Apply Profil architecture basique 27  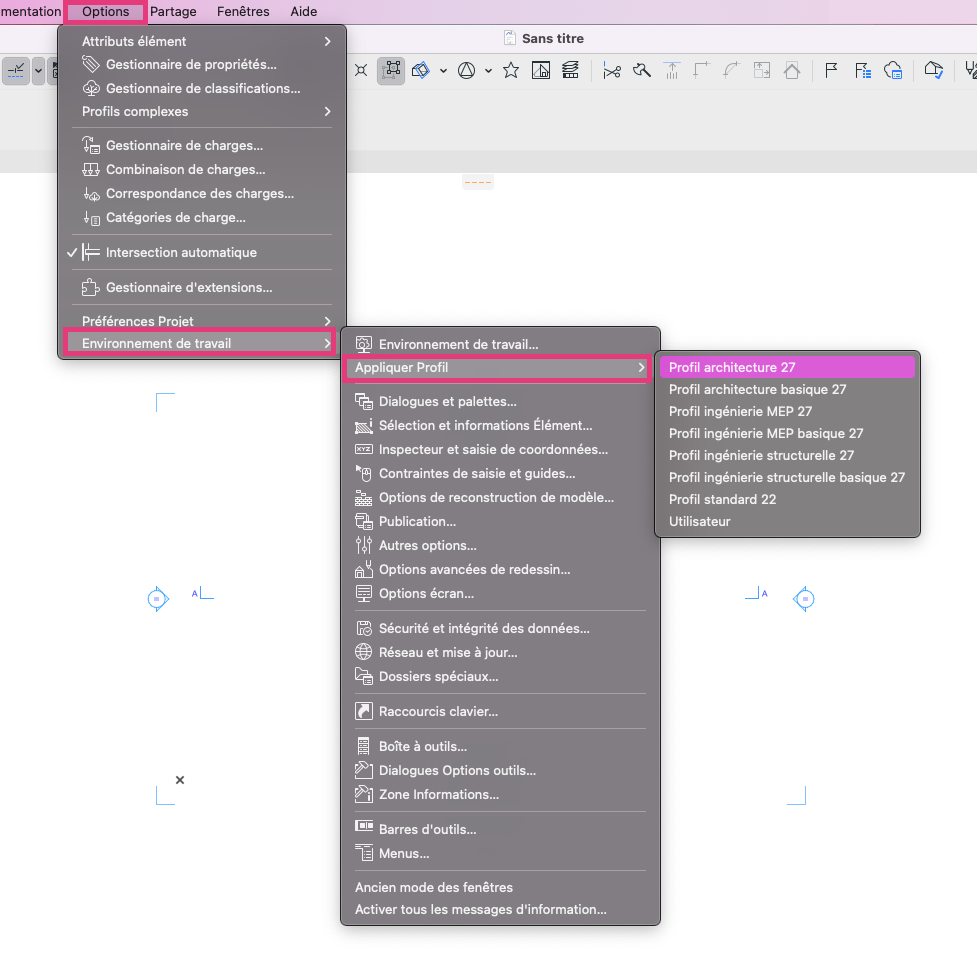pyautogui.click(x=788, y=389)
